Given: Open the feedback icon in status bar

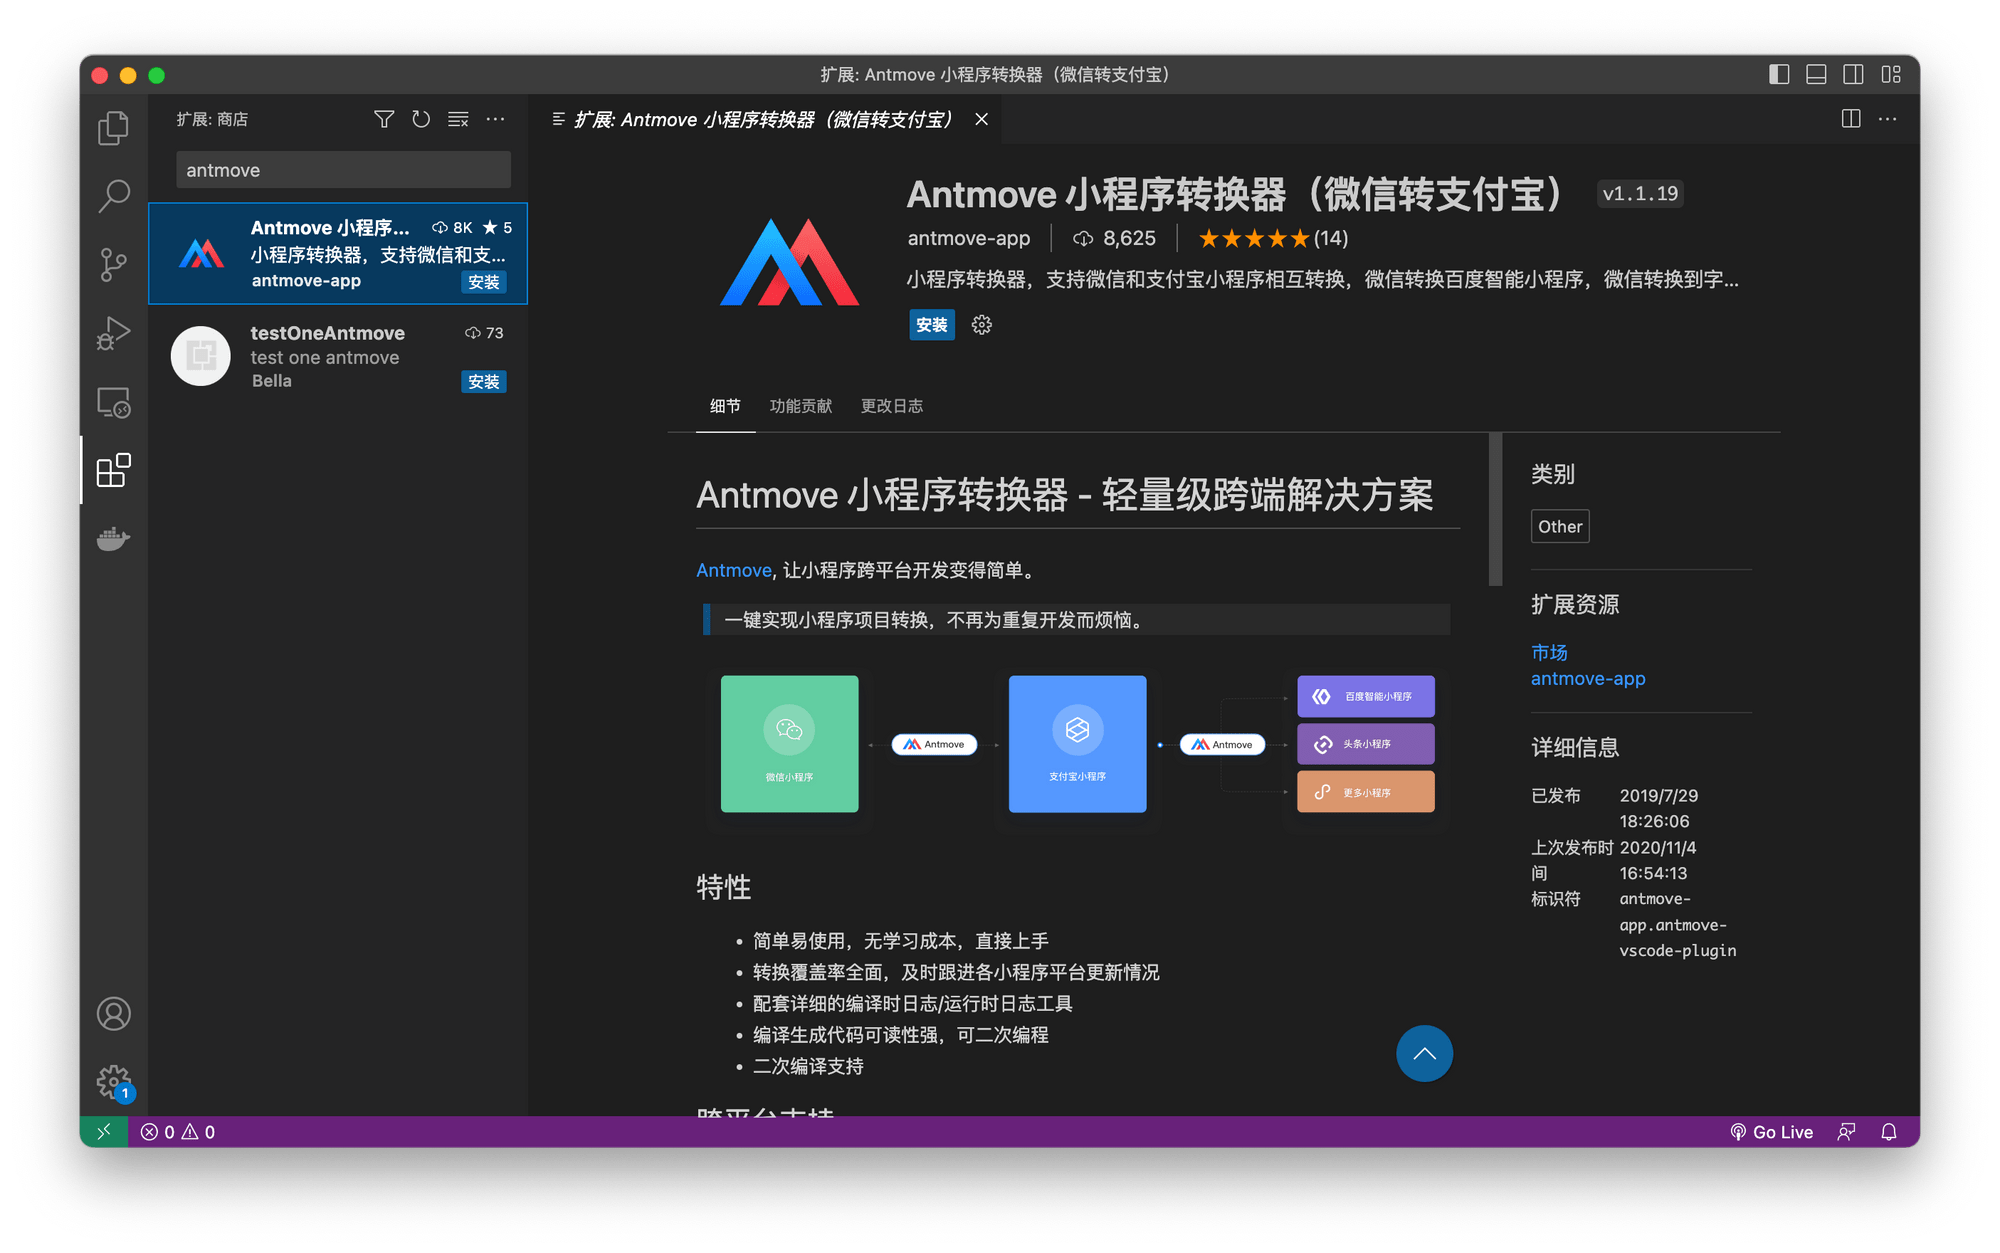Looking at the screenshot, I should 1846,1131.
